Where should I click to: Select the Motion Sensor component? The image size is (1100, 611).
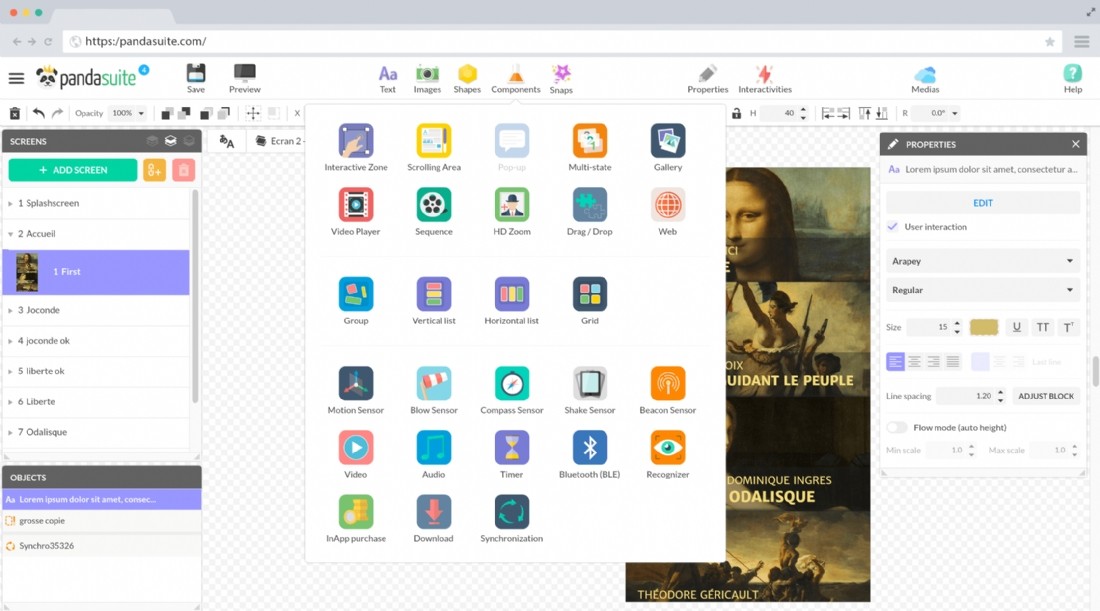tap(356, 384)
